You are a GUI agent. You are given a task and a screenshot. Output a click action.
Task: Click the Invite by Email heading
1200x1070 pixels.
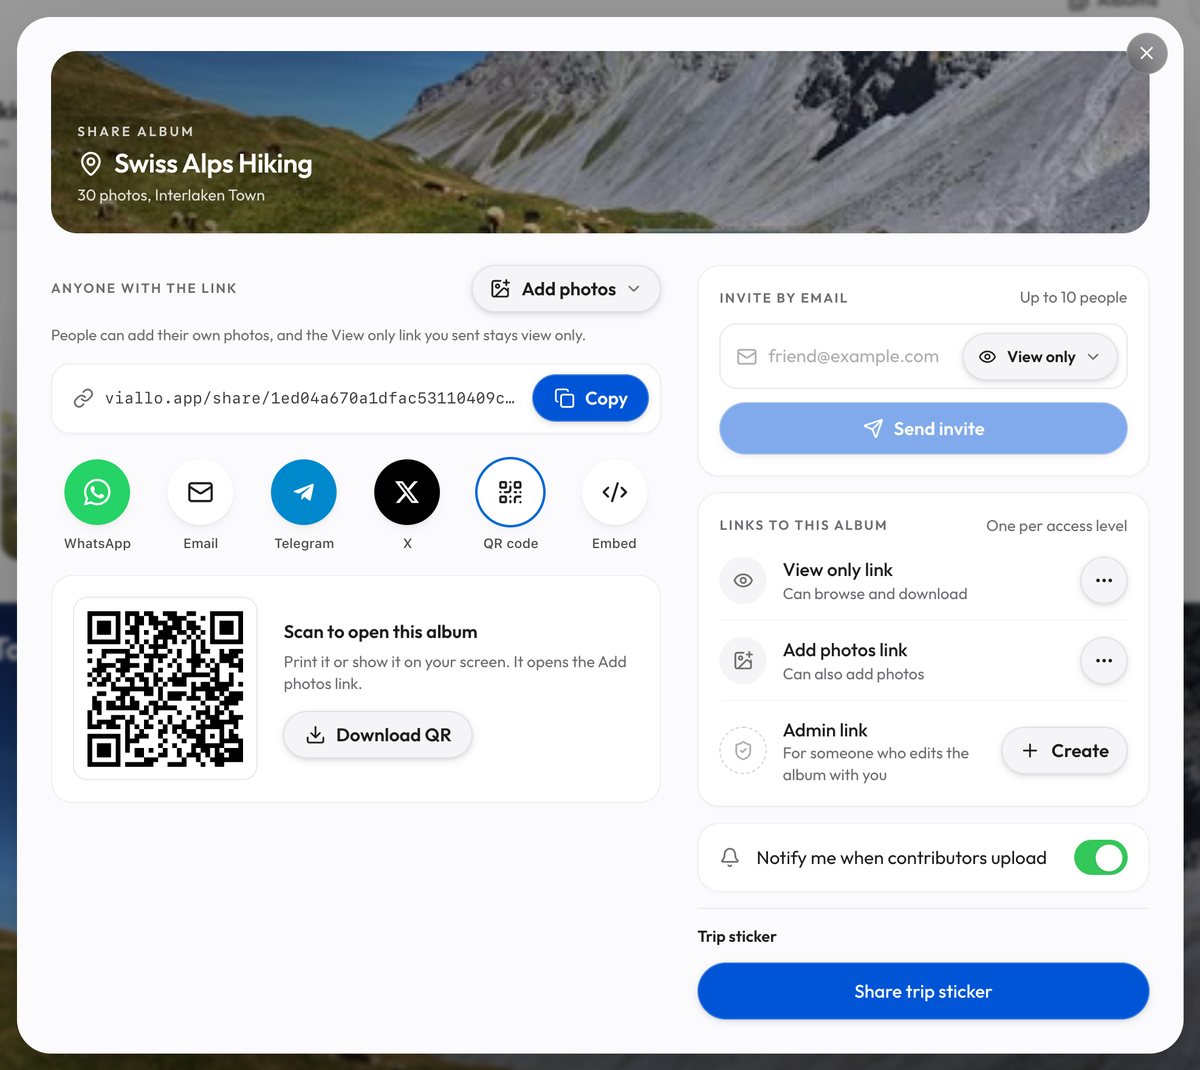click(784, 298)
